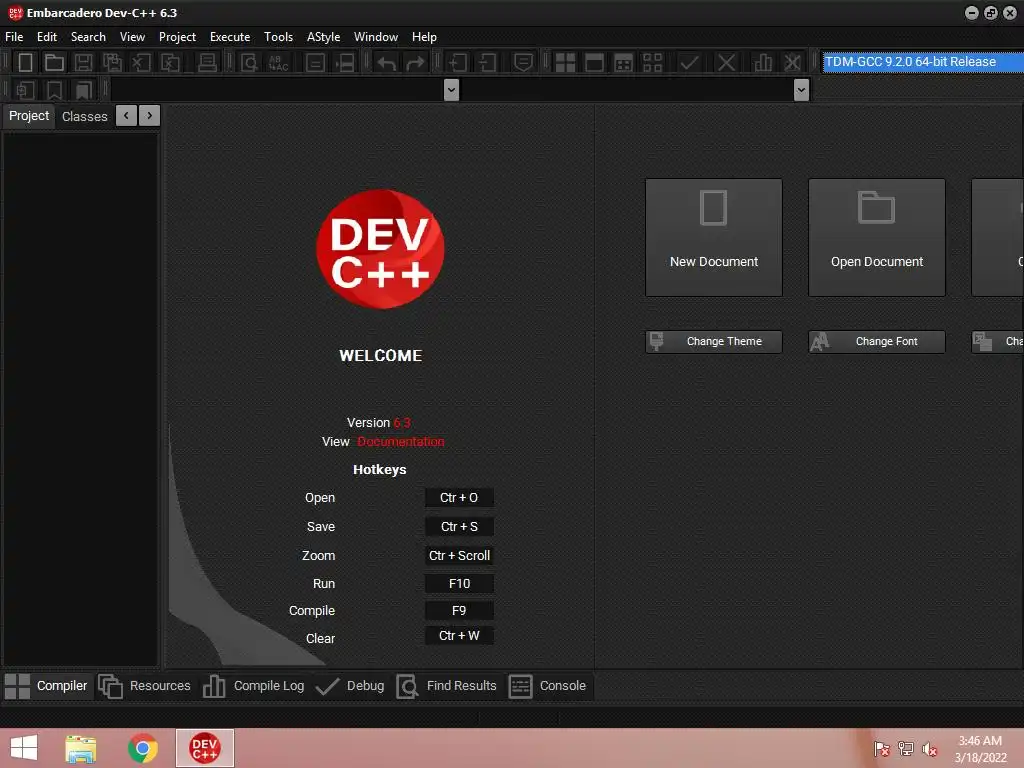The width and height of the screenshot is (1024, 768).
Task: Open the TDM-GCC 9.2.0 compiler set dropdown
Action: pyautogui.click(x=923, y=62)
